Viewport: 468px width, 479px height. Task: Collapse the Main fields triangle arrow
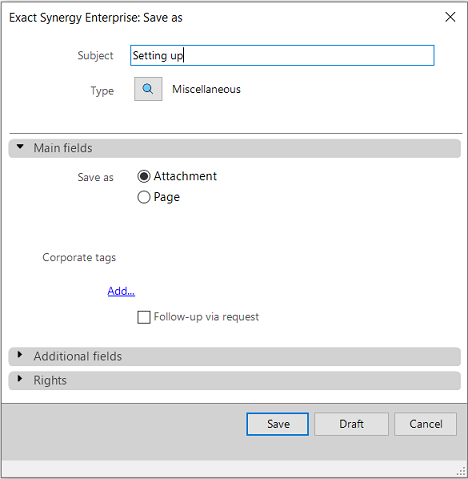pyautogui.click(x=20, y=147)
